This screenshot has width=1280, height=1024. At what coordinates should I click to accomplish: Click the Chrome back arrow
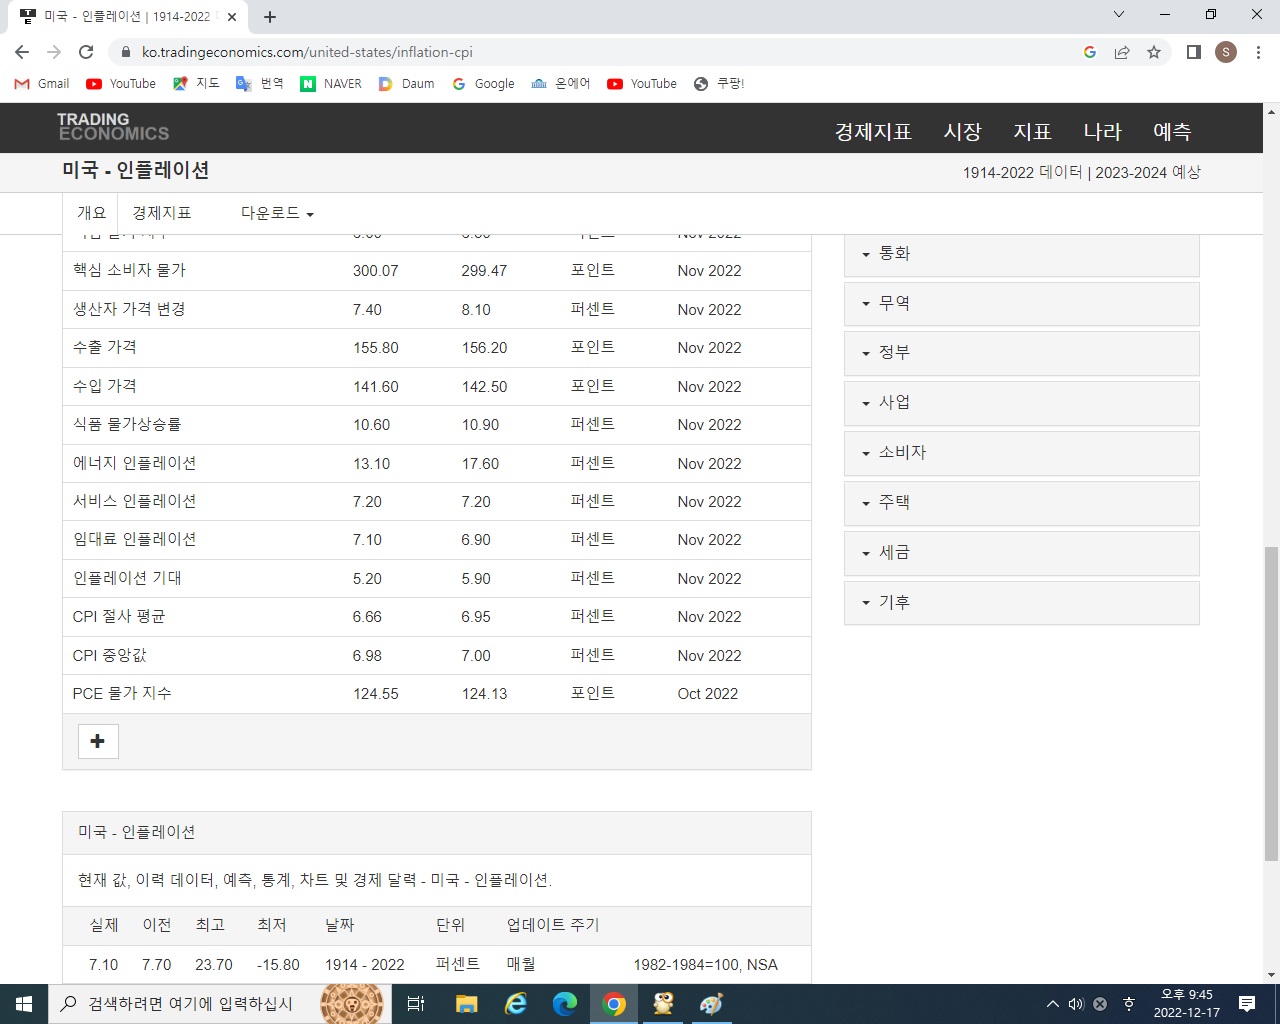coord(22,52)
